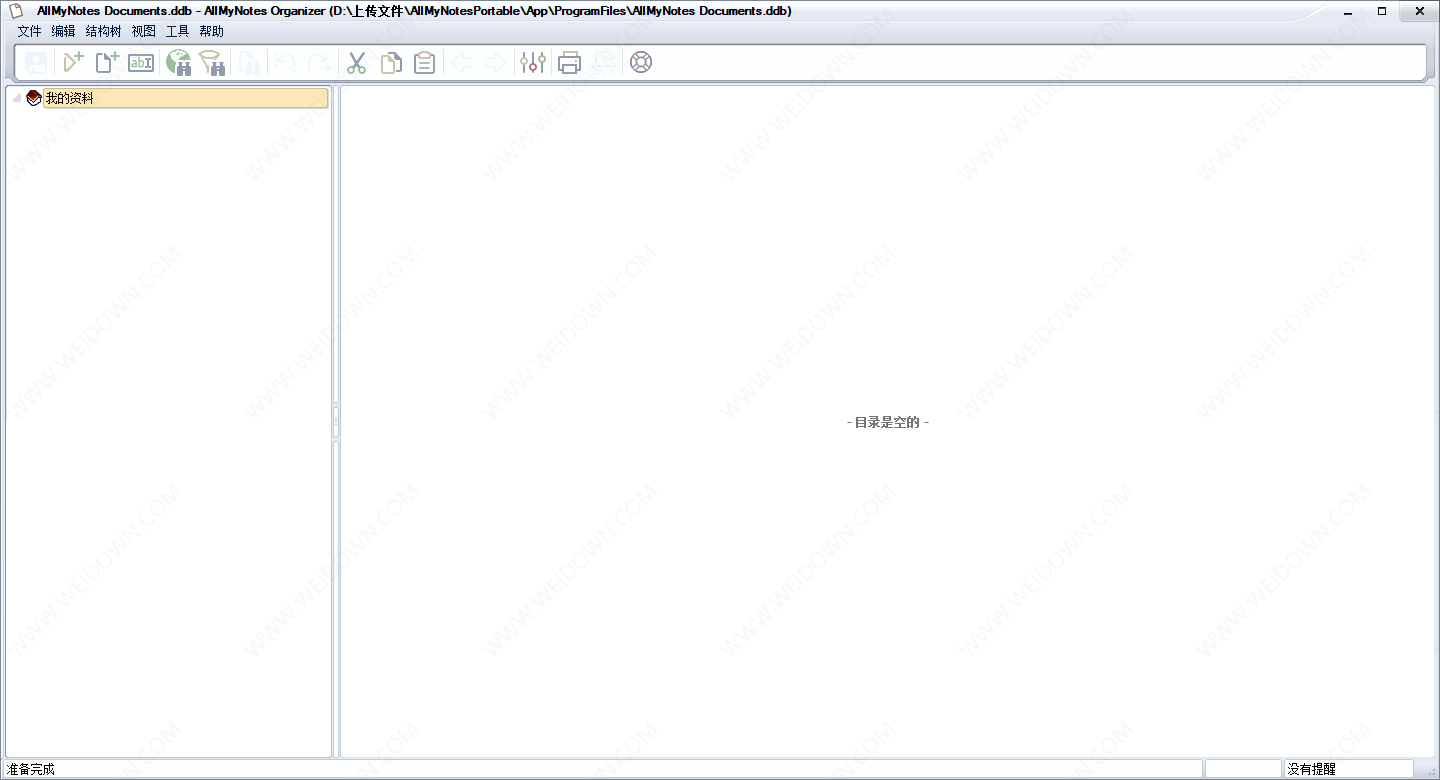Open help via the lifebuoy icon
This screenshot has height=780, width=1440.
(x=641, y=63)
